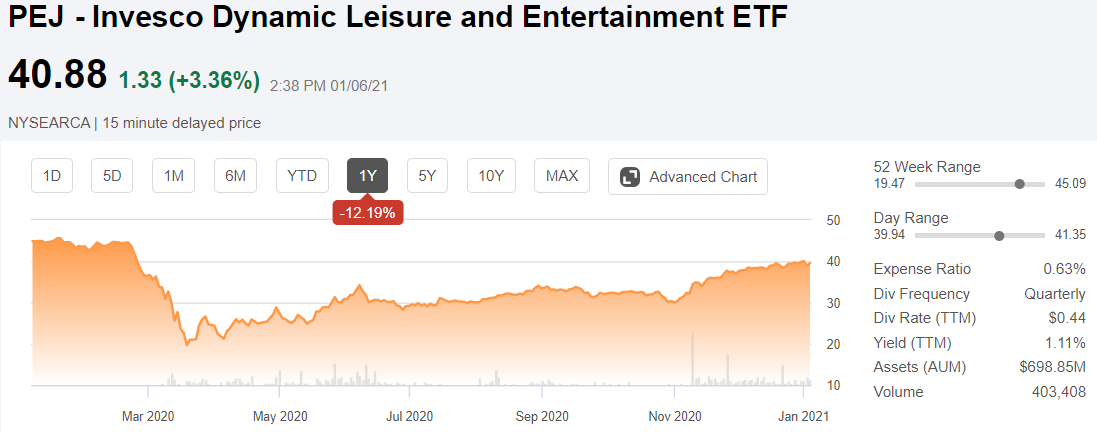Click the yield value 1.11%

click(1066, 343)
